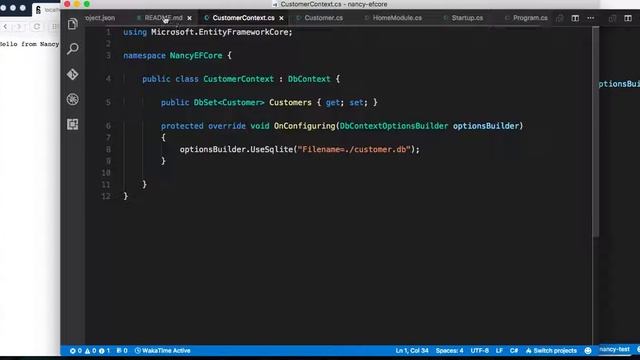Switch to the HomeModule.cs tab
Screen dimensions: 640x360
pyautogui.click(x=397, y=18)
